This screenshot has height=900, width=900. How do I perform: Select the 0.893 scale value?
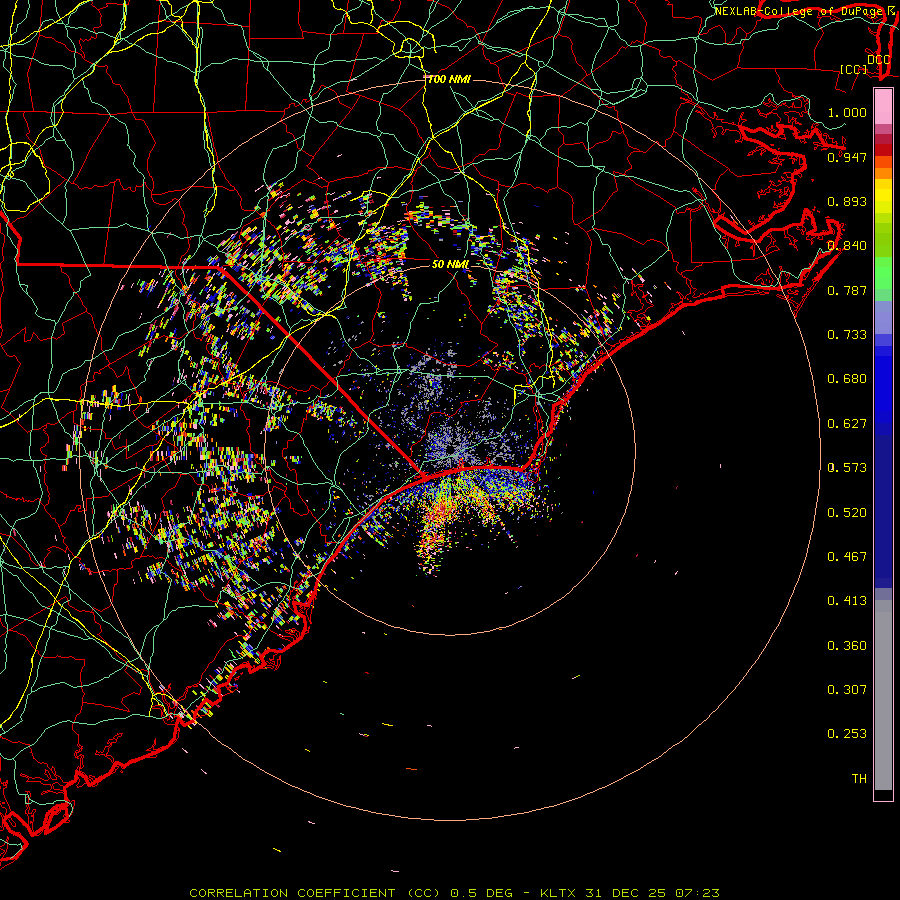(x=847, y=201)
